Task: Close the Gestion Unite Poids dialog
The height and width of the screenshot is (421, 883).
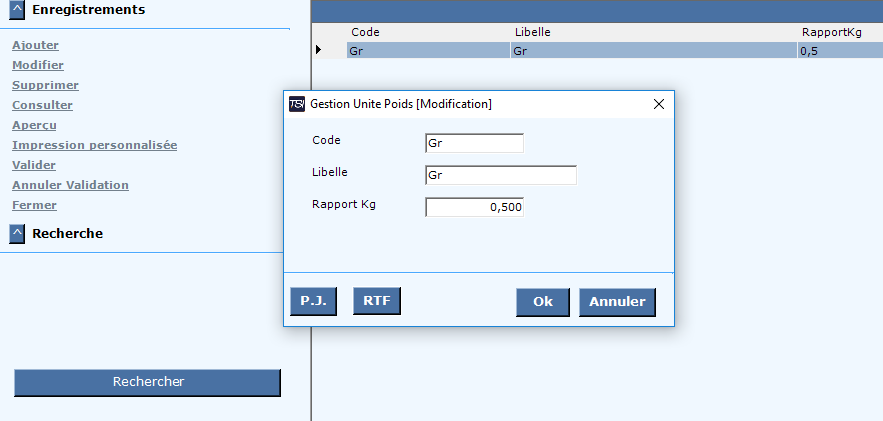Action: click(658, 104)
